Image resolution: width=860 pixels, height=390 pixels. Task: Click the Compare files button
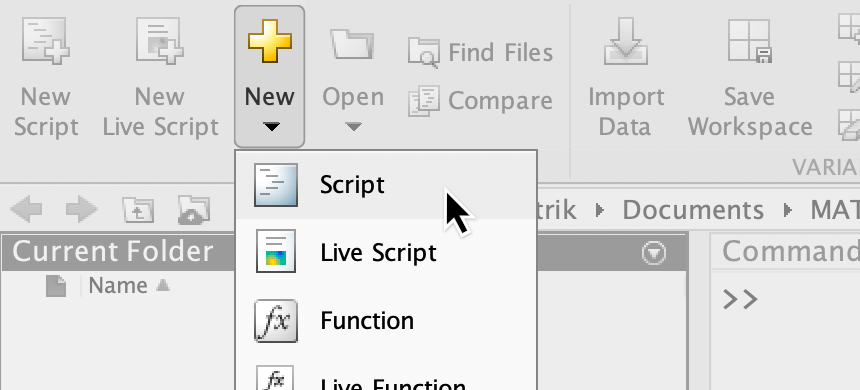click(480, 100)
